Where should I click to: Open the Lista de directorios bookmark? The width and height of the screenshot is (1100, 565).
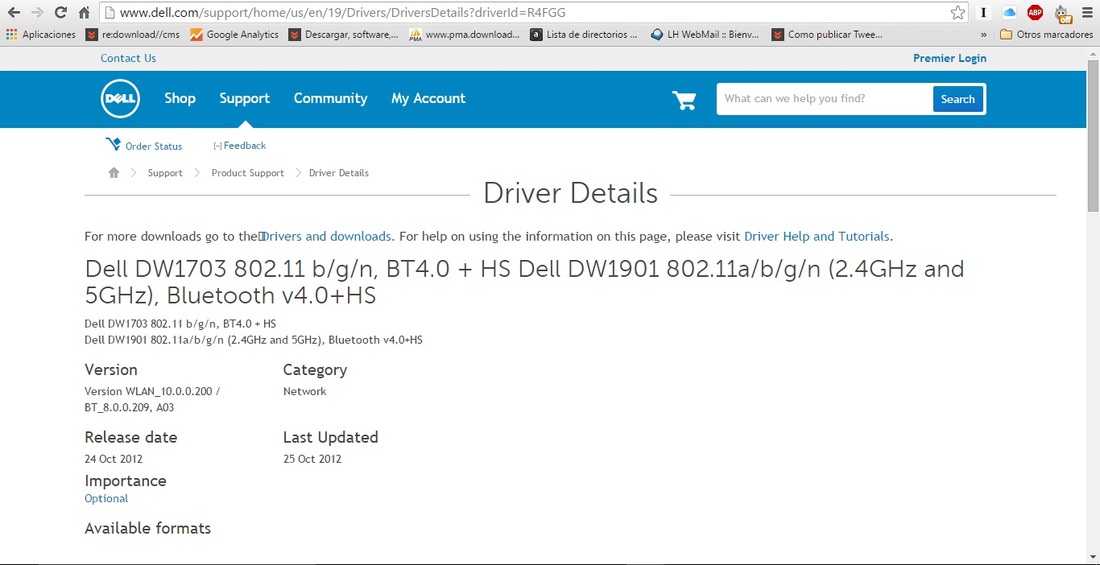tap(584, 34)
